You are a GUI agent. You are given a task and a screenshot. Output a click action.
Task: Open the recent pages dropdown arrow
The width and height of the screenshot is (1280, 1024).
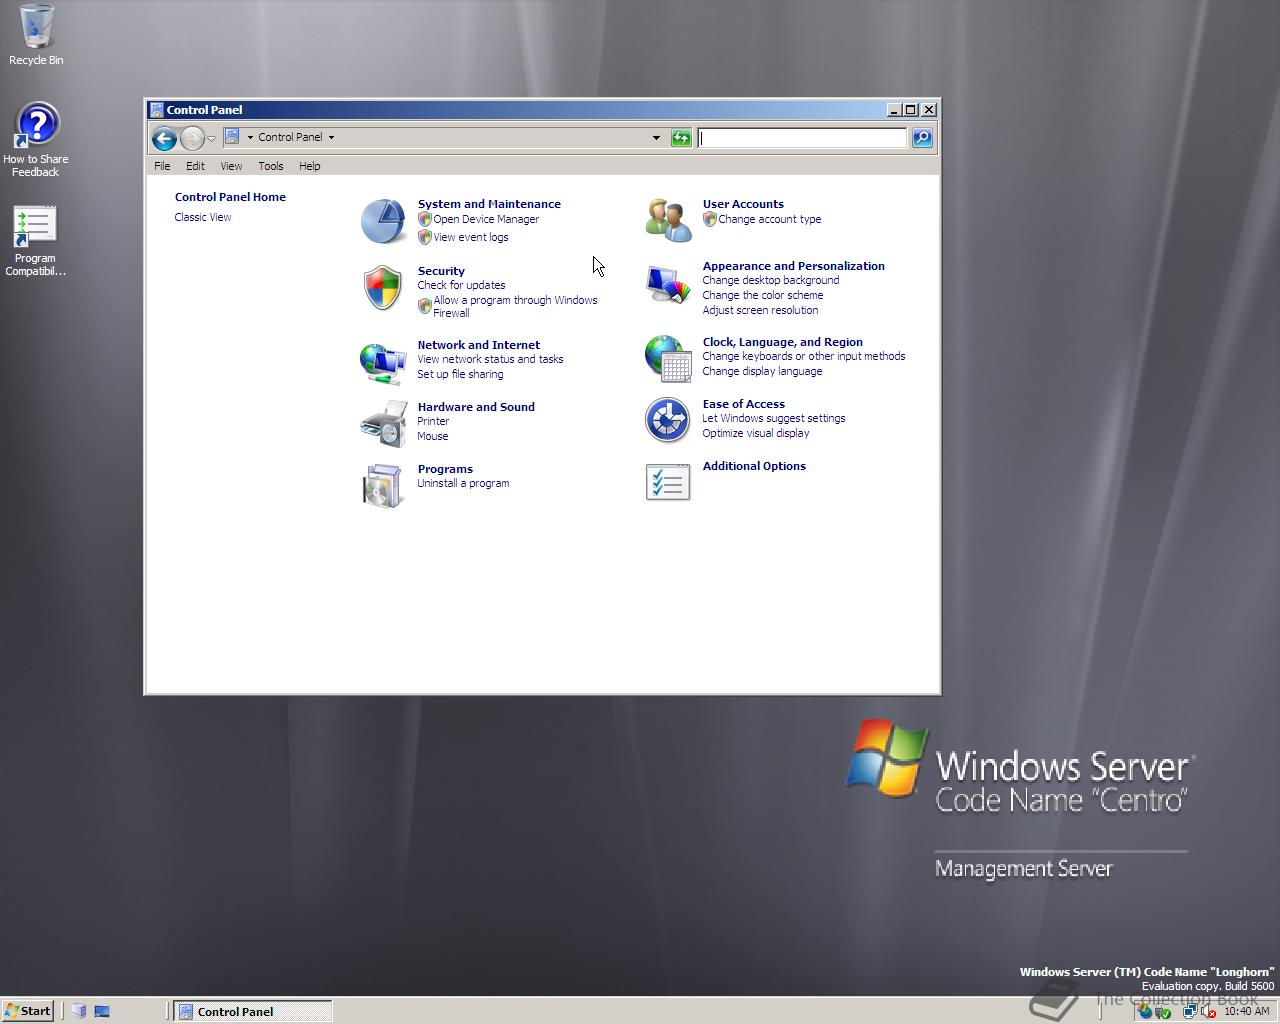(211, 138)
